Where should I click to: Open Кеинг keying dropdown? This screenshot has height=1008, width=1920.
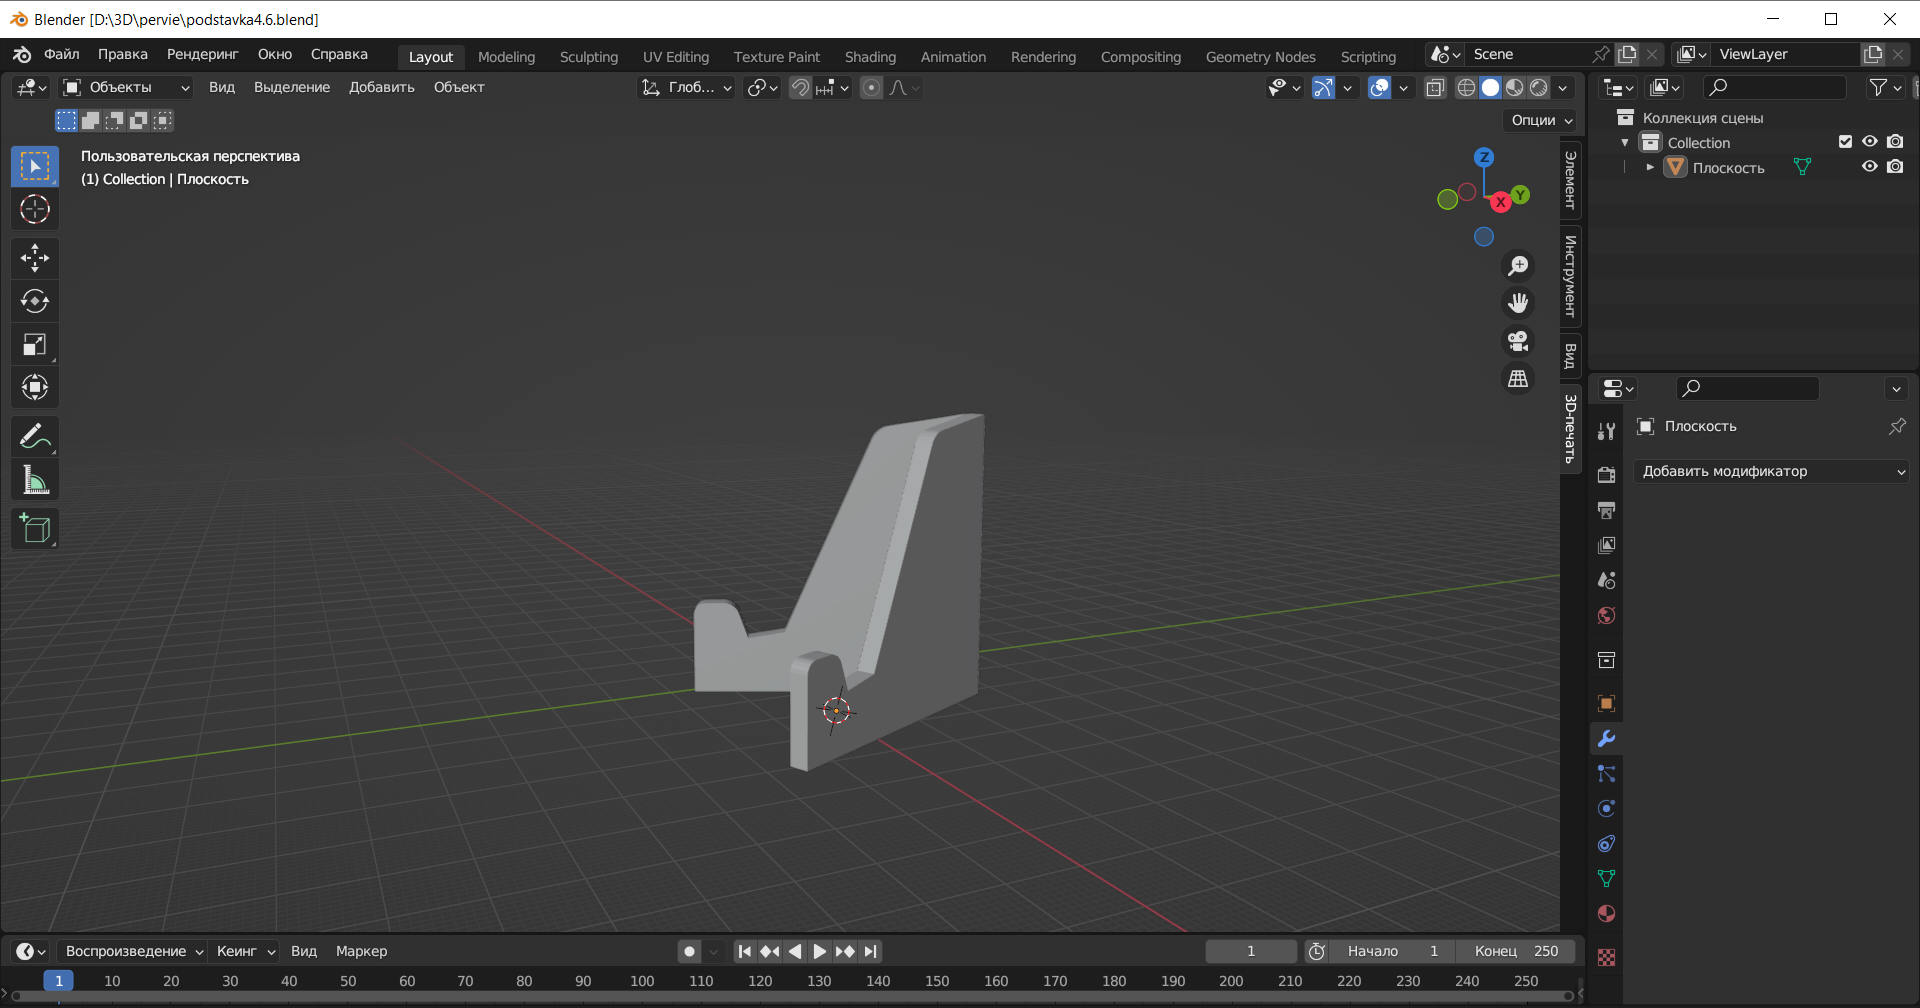coord(245,951)
